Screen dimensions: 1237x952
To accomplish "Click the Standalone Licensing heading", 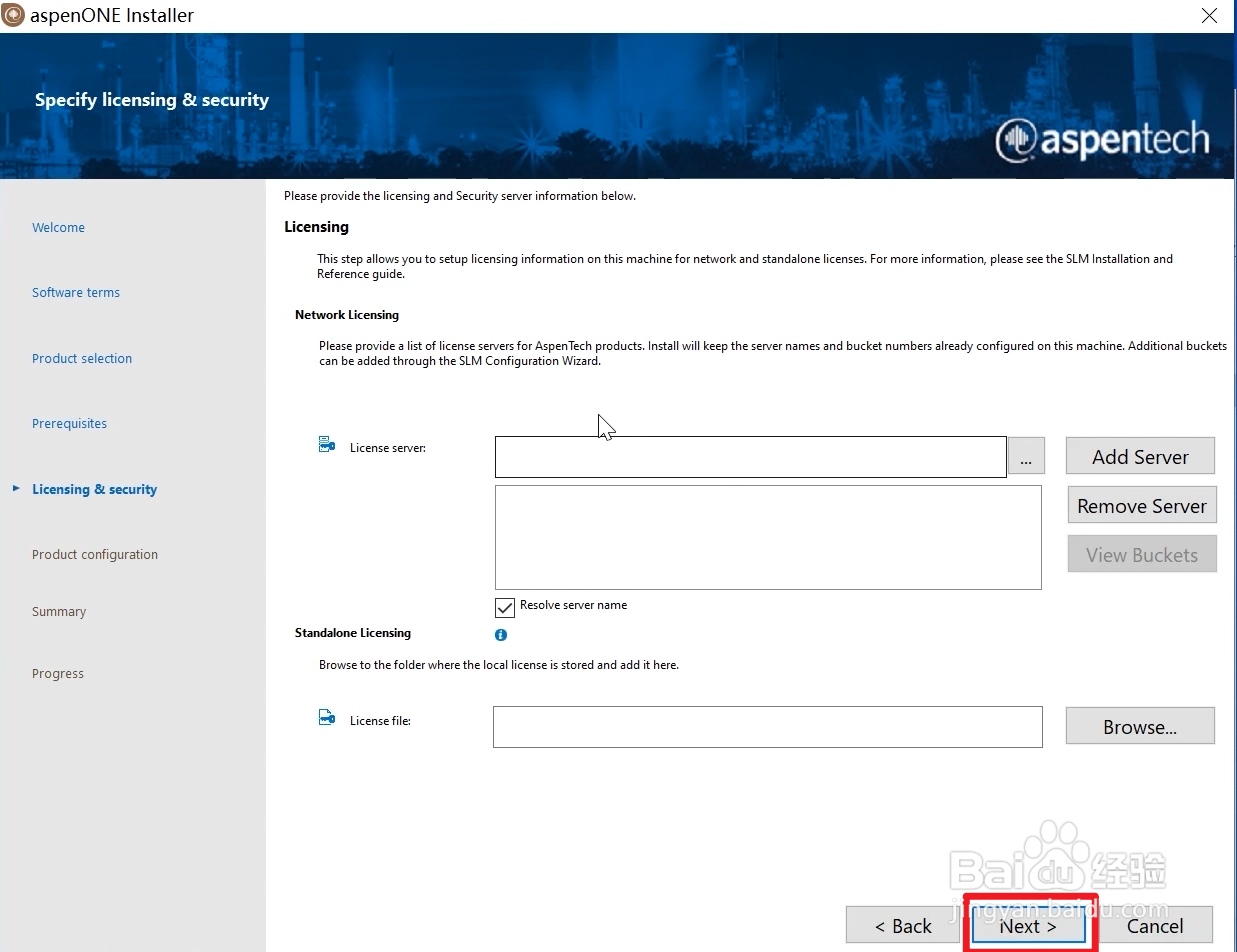I will tap(353, 633).
